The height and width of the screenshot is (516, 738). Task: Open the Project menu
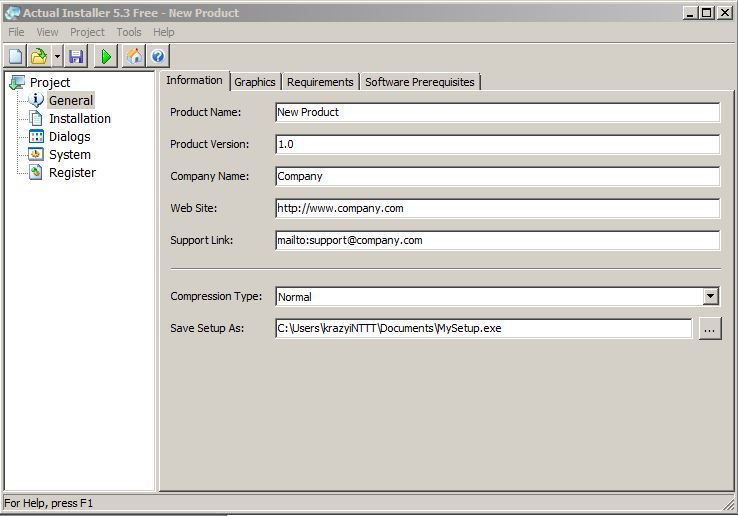pyautogui.click(x=87, y=32)
